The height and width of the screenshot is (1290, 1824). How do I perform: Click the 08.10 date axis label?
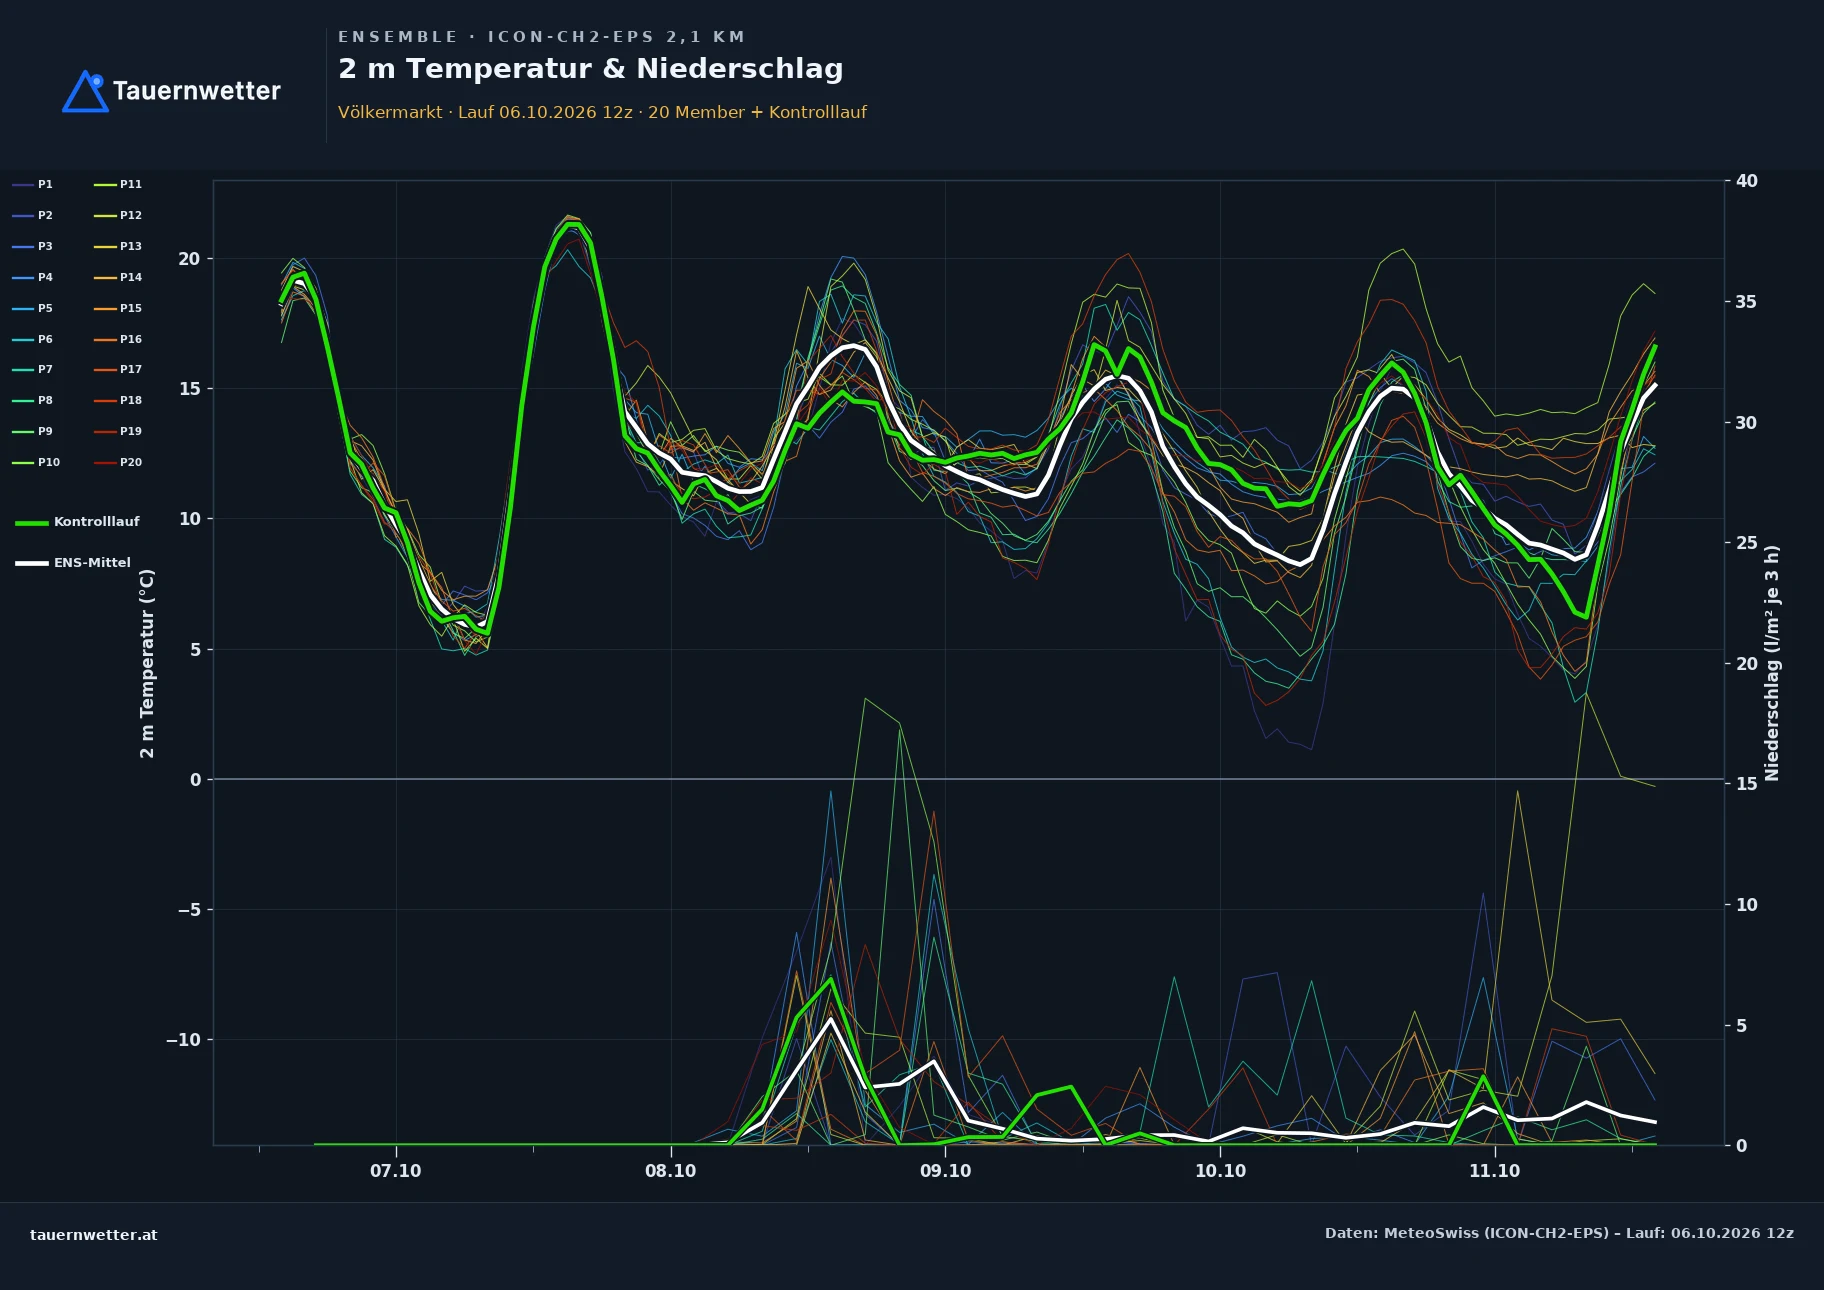click(670, 1171)
